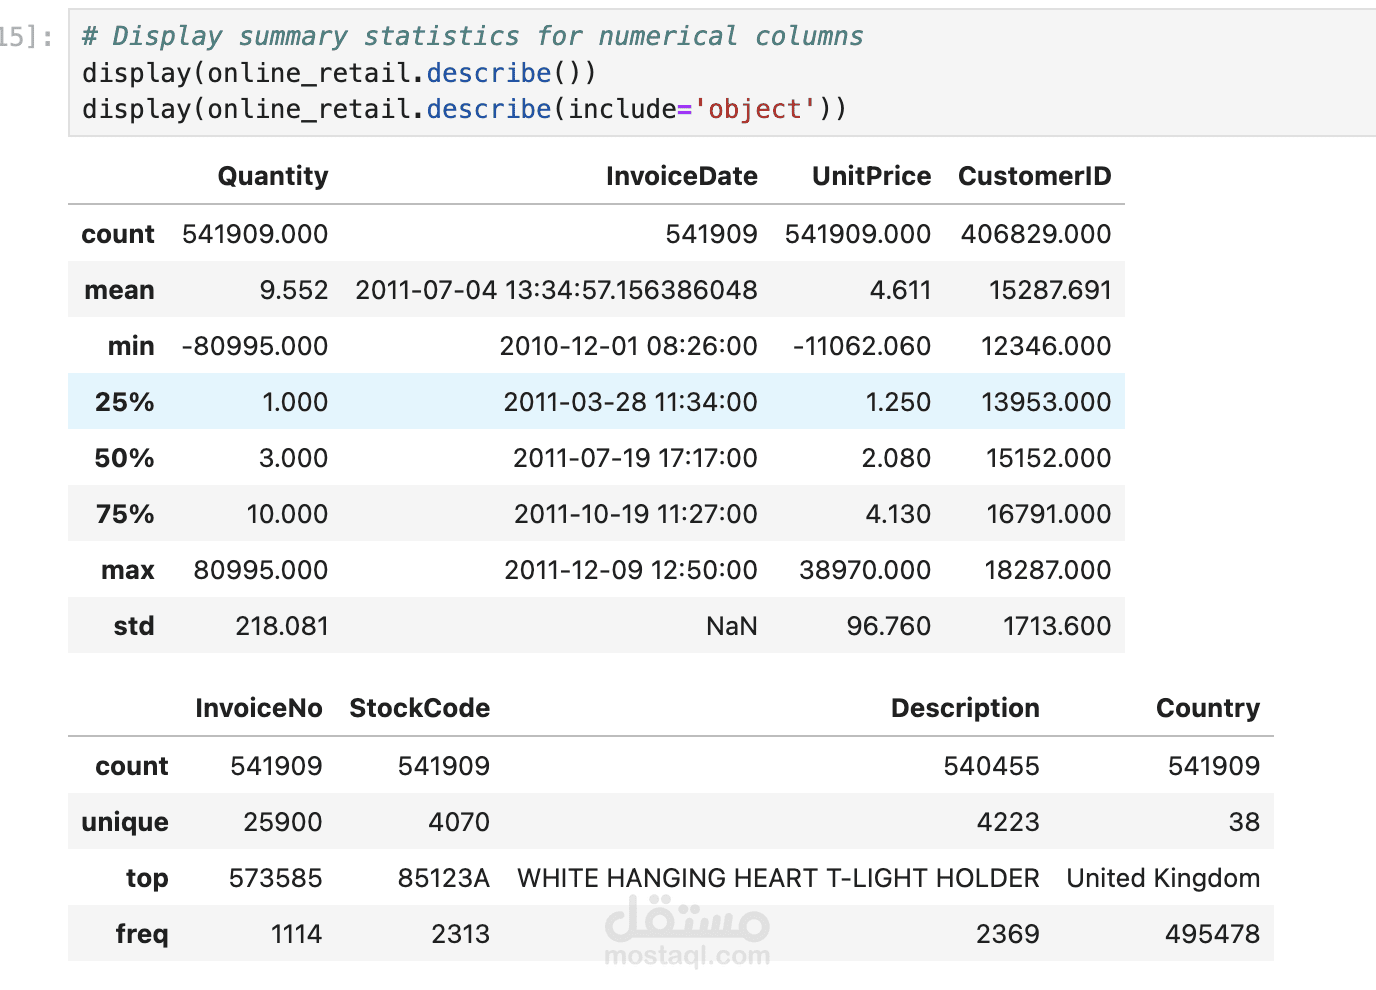
Task: Click the -80995.000 min Quantity value
Action: (x=254, y=346)
